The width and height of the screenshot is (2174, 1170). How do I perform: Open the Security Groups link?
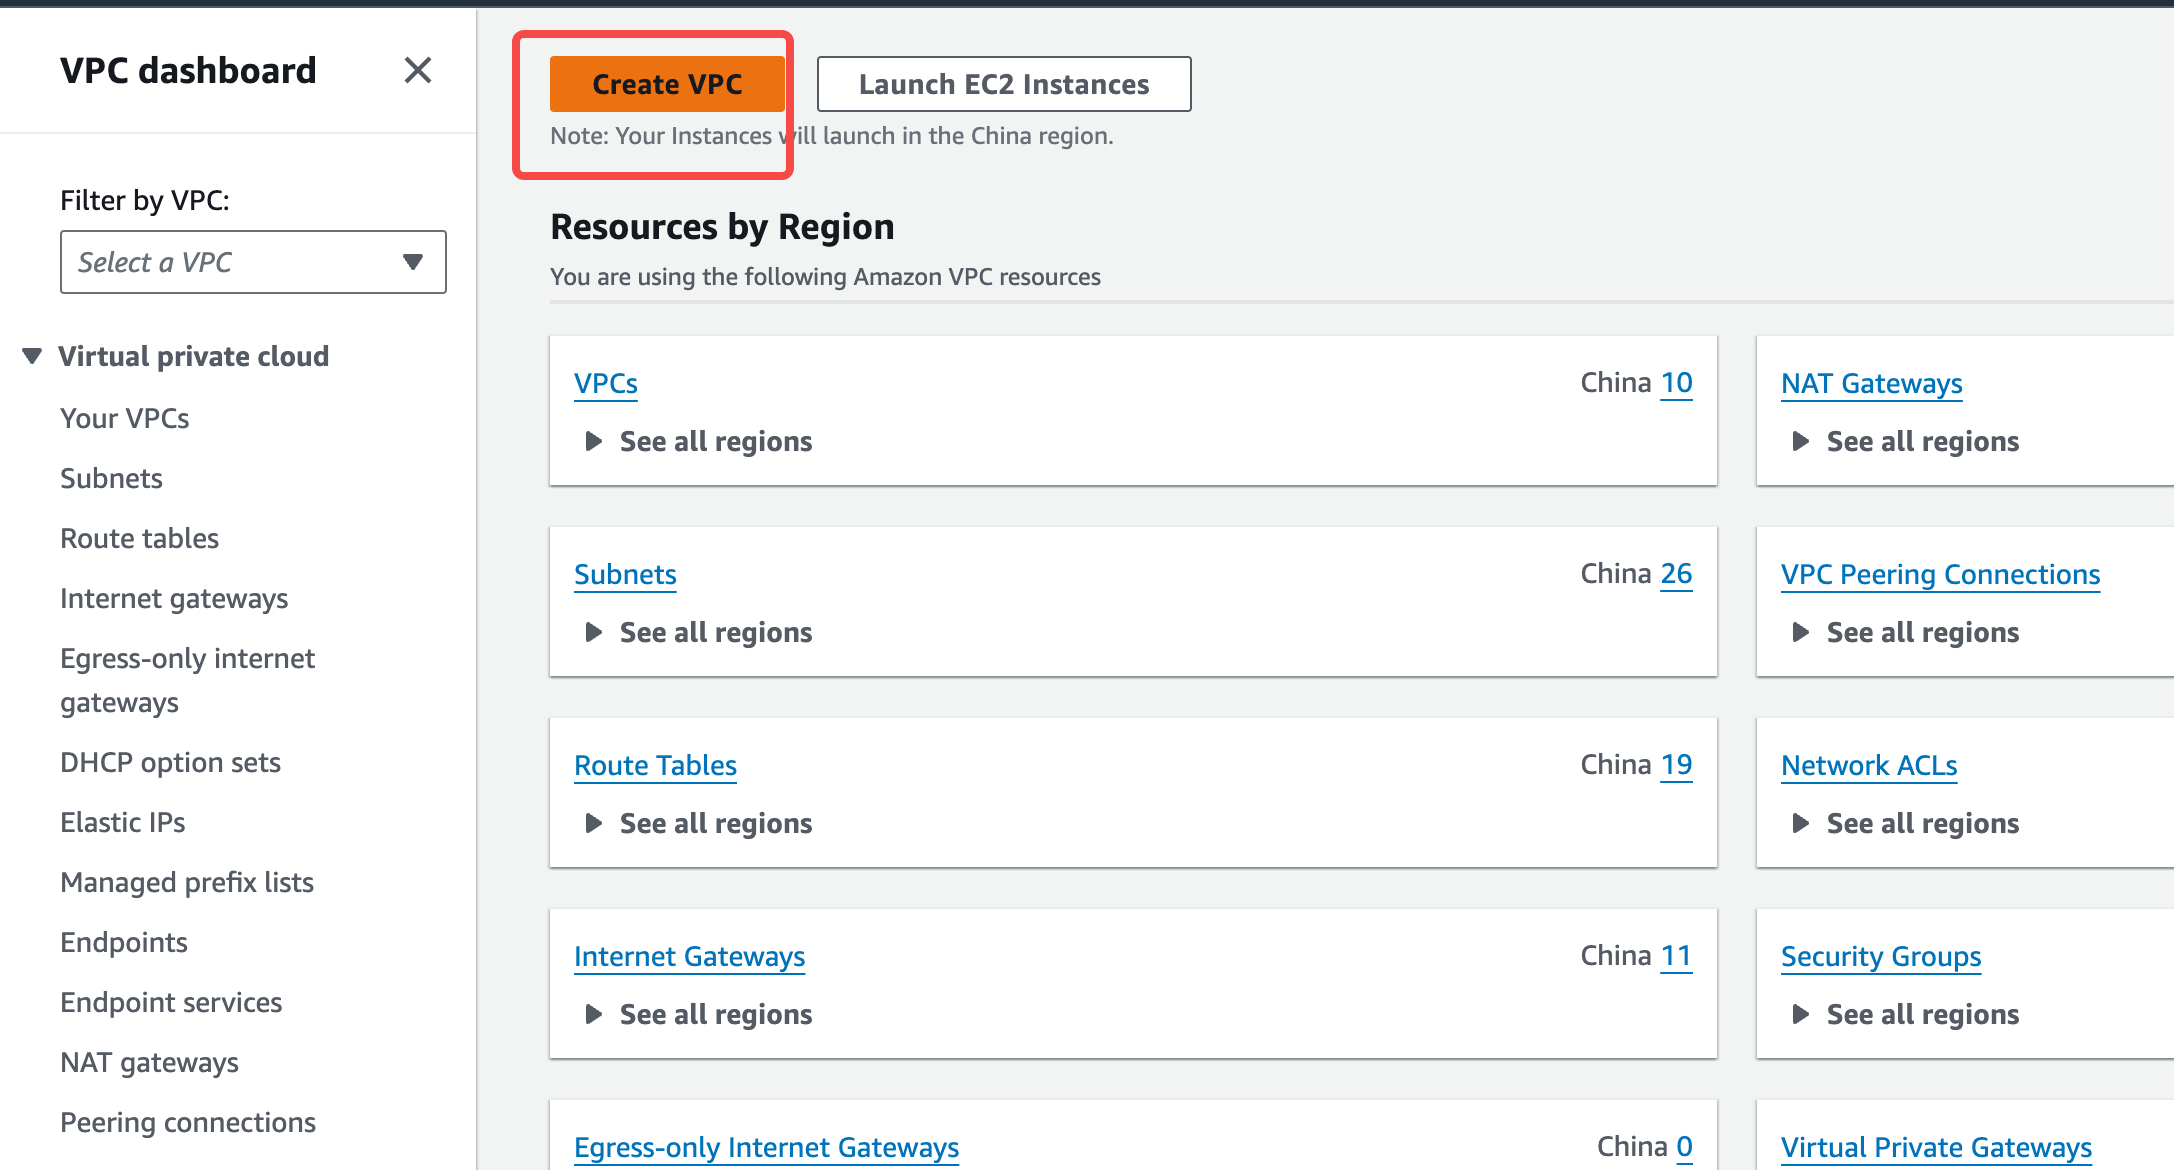click(x=1880, y=956)
